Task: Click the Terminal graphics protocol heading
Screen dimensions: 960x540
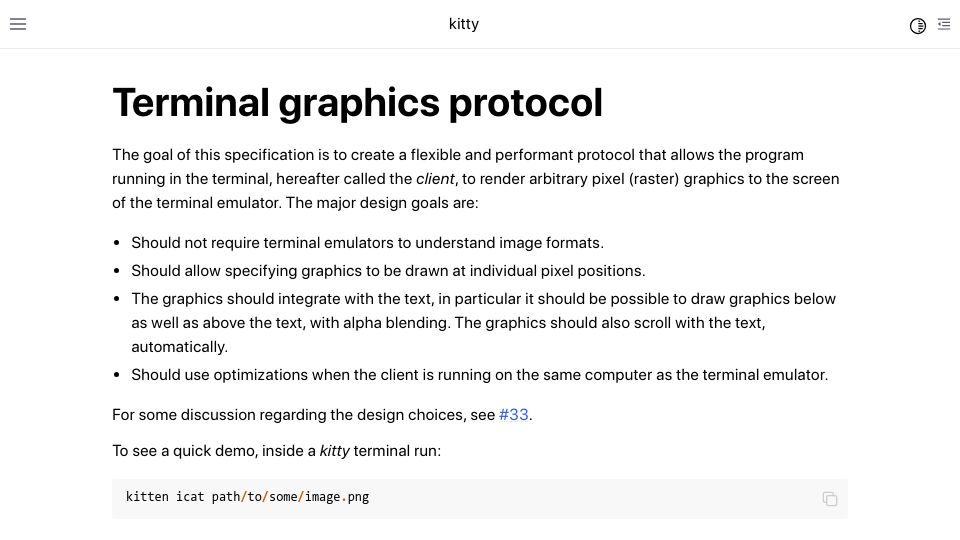Action: pyautogui.click(x=358, y=102)
